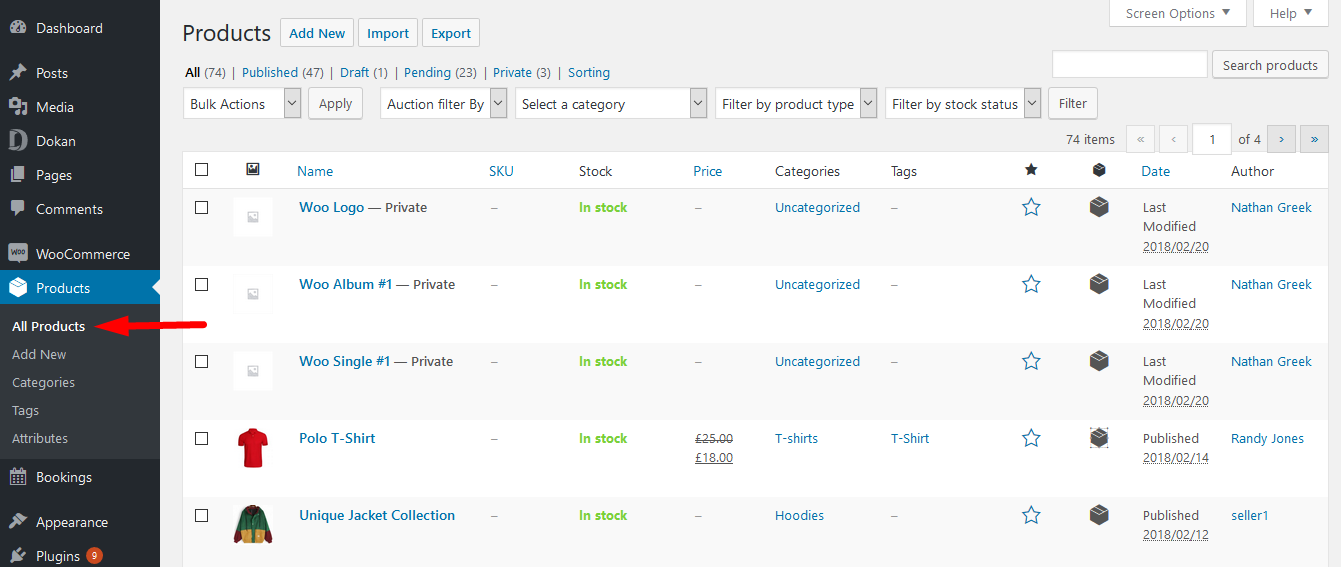
Task: Click the Comments speech bubble icon
Action: tap(18, 209)
